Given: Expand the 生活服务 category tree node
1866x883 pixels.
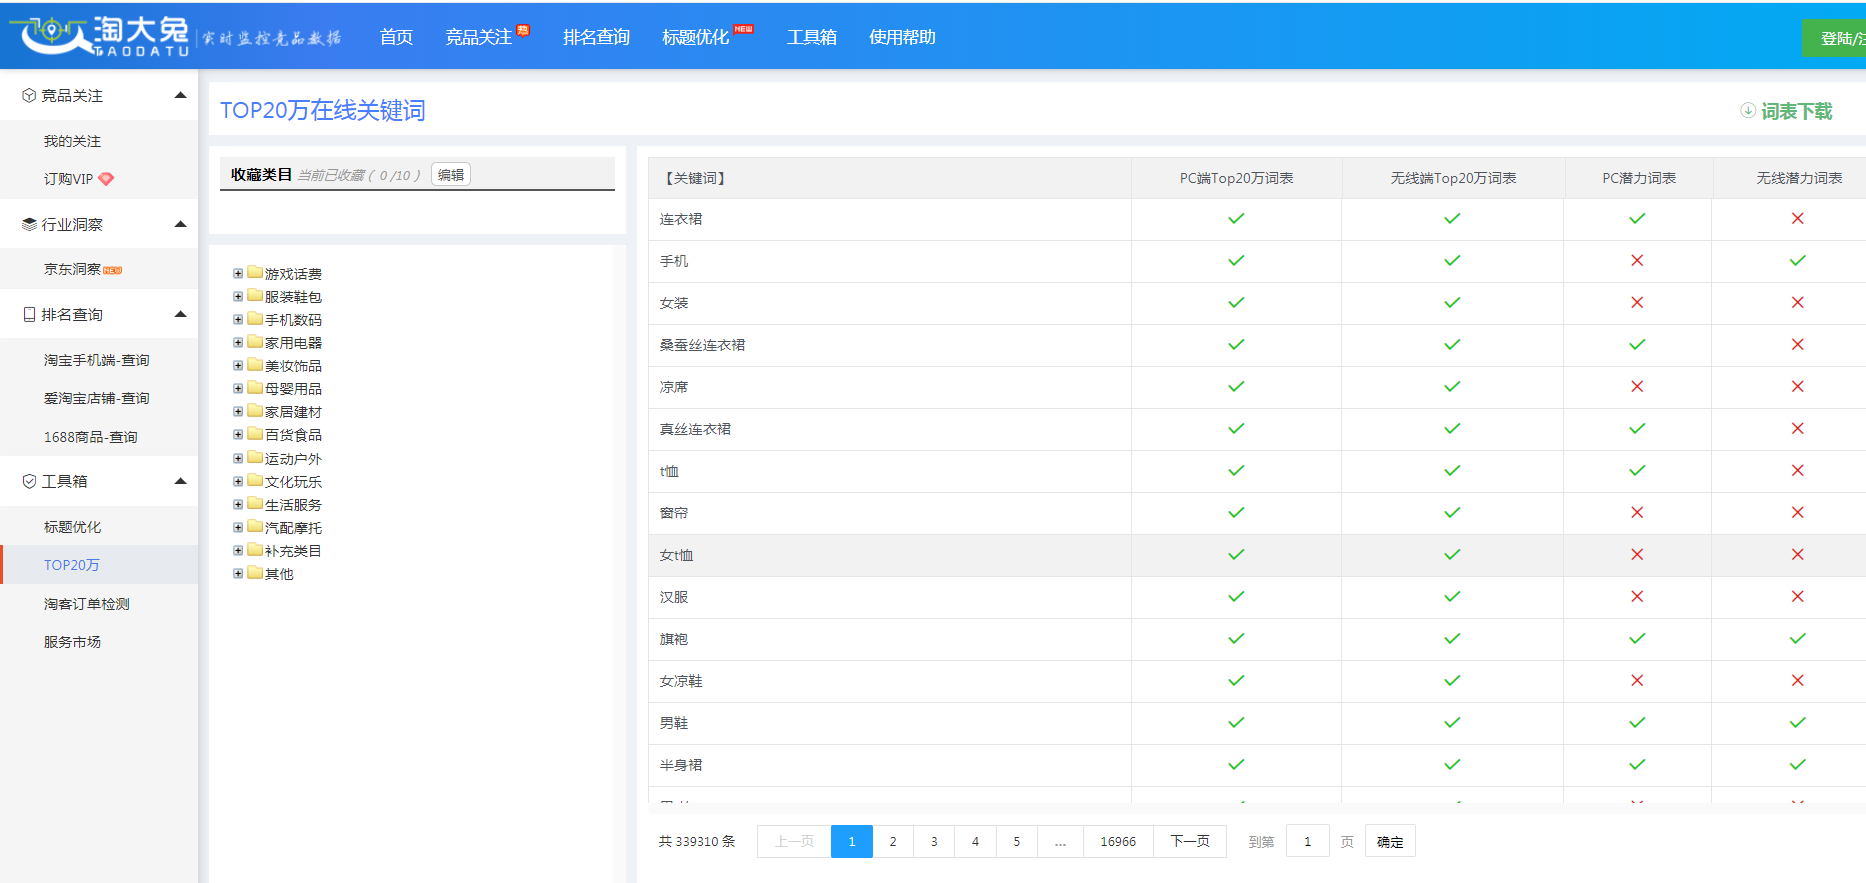Looking at the screenshot, I should pyautogui.click(x=238, y=505).
